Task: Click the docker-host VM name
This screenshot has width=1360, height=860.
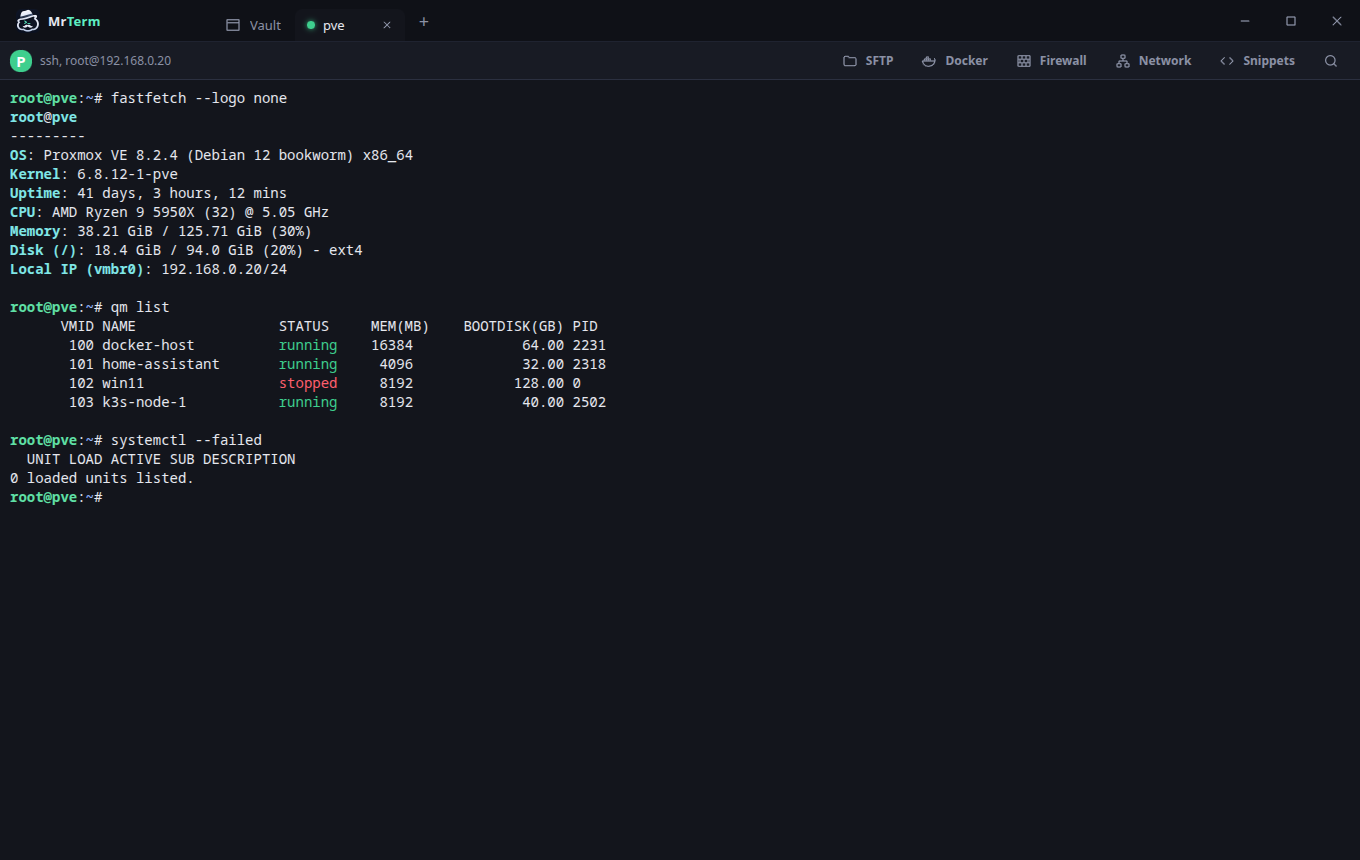Action: point(148,345)
